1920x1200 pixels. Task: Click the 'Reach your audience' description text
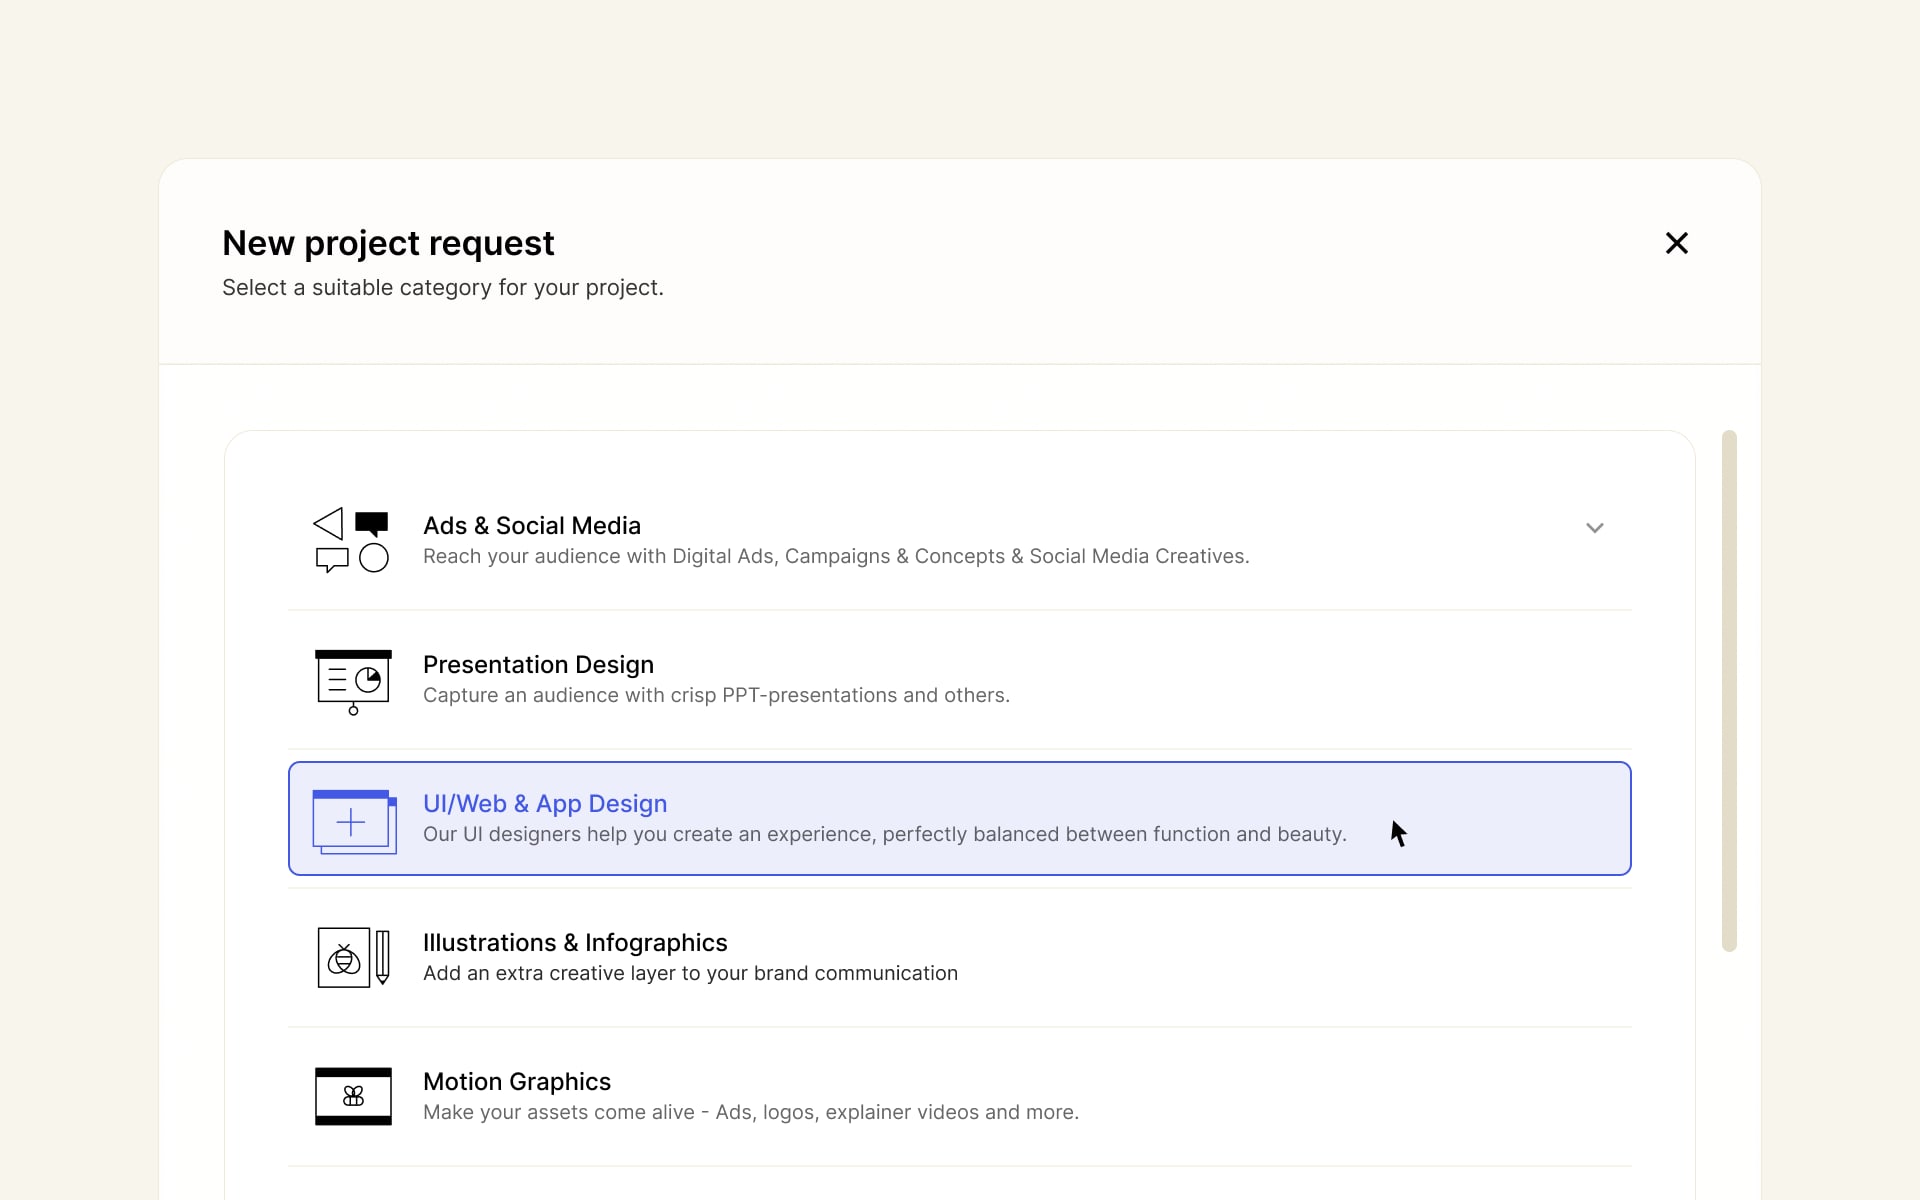(835, 557)
